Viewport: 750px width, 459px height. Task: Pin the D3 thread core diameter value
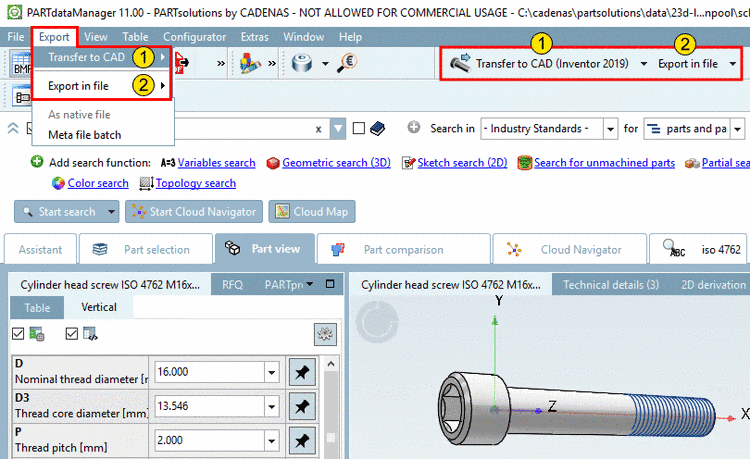(302, 406)
